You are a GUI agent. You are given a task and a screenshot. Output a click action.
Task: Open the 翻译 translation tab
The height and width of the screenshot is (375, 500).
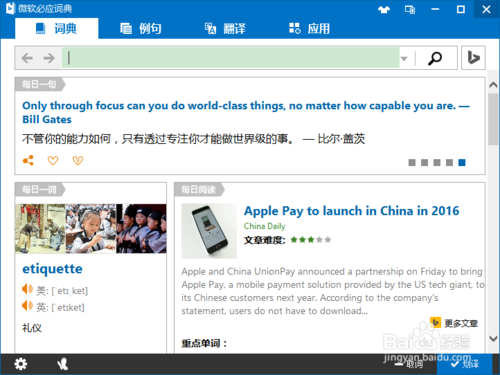(x=225, y=29)
